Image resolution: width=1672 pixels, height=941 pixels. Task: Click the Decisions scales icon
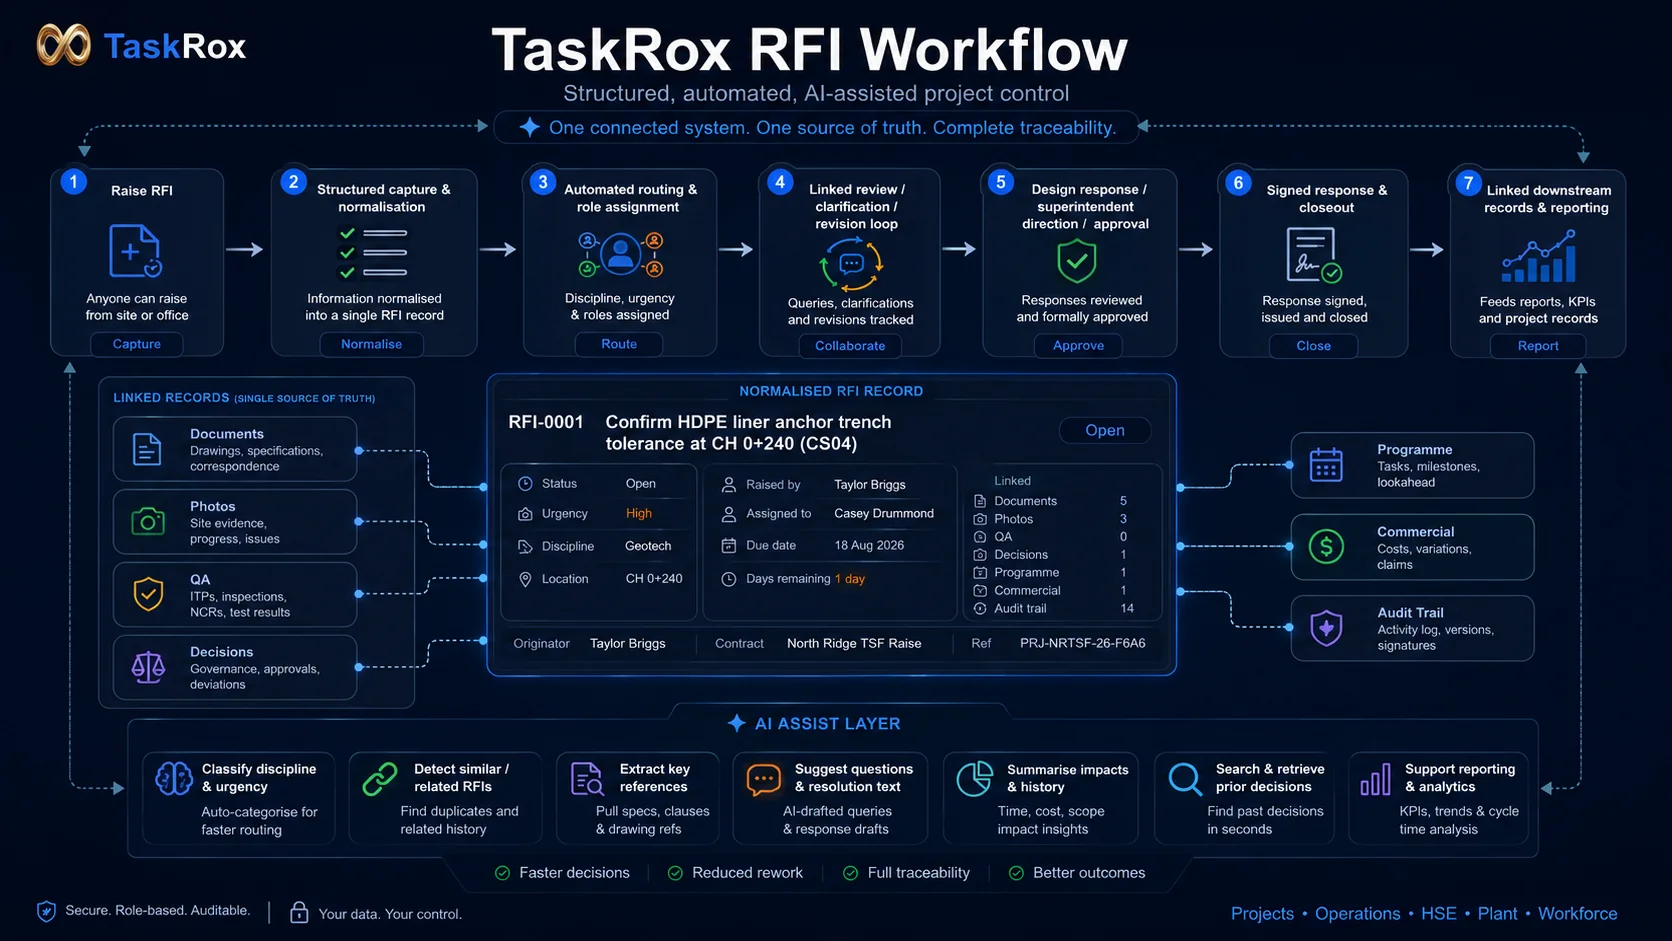click(x=148, y=667)
